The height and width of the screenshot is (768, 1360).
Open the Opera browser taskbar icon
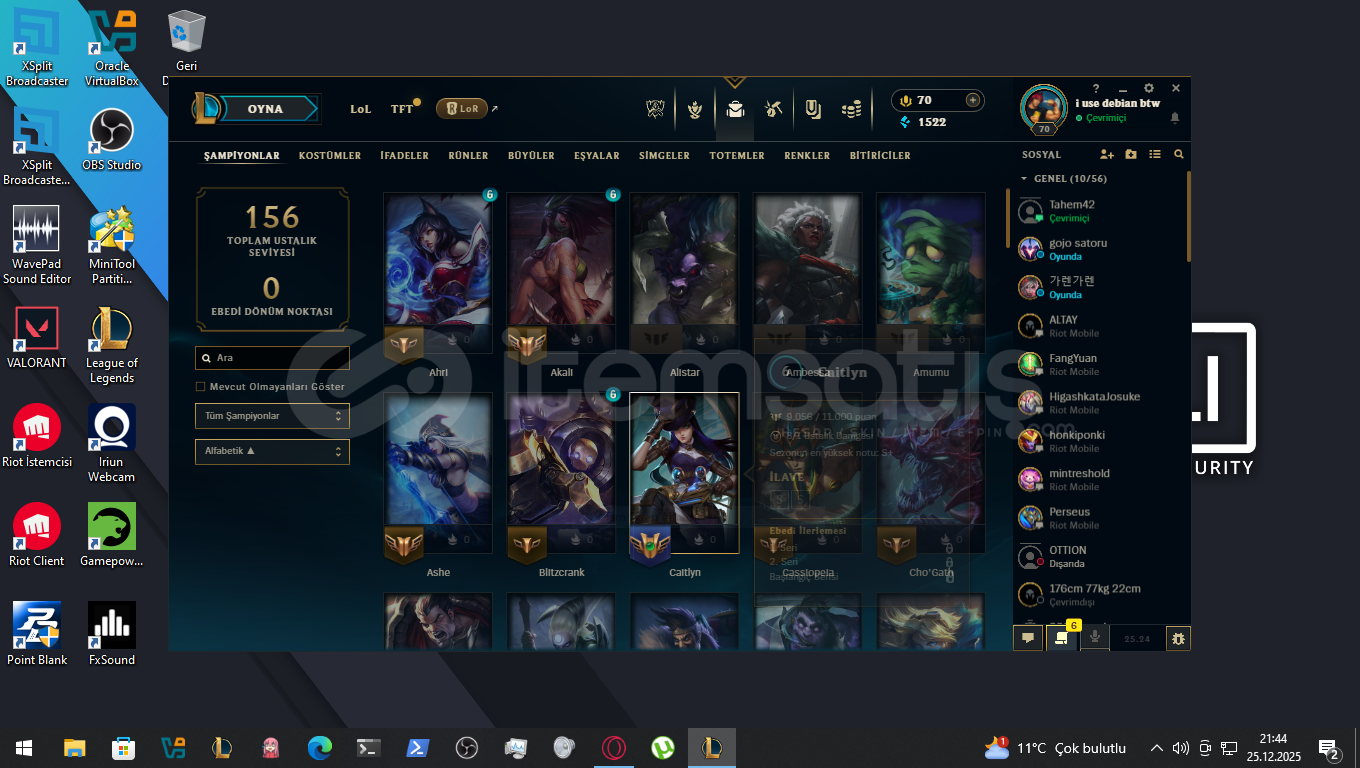tap(613, 748)
